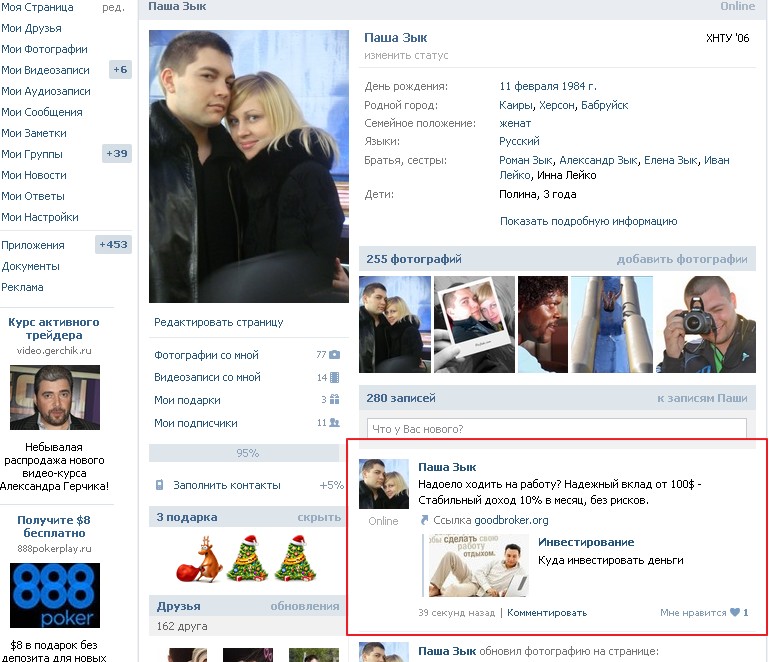This screenshot has width=772, height=662.
Task: Click the женат marital status link
Action: tap(515, 123)
